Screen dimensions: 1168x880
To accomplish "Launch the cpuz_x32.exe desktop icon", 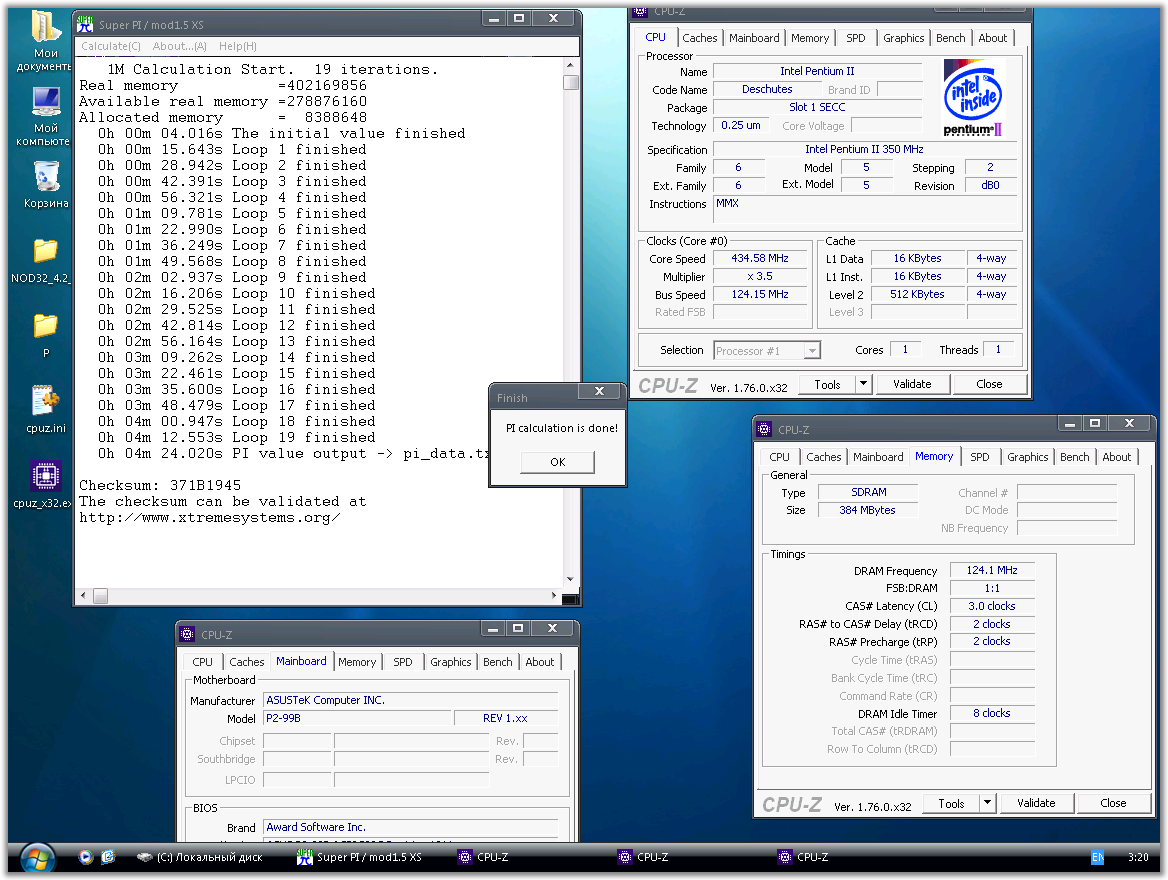I will click(43, 484).
